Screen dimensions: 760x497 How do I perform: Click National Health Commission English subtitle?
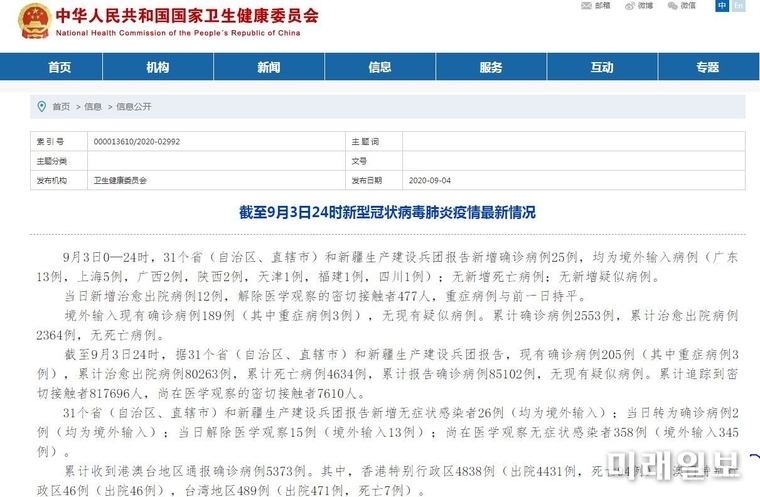click(x=178, y=33)
